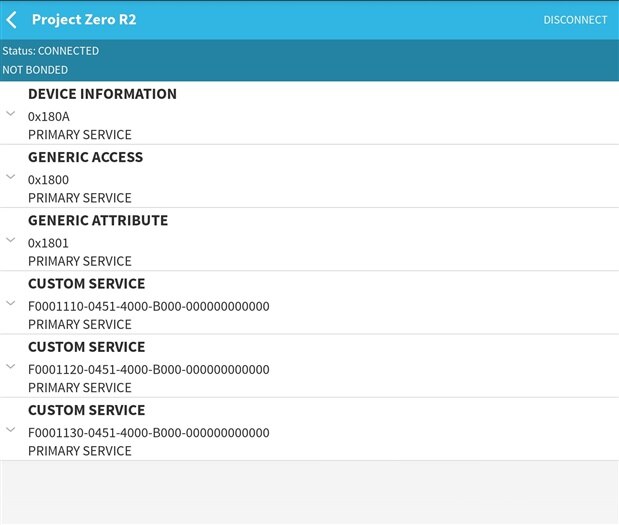The height and width of the screenshot is (525, 619).
Task: Expand chevron for custom service F0001110
Action: pyautogui.click(x=11, y=303)
